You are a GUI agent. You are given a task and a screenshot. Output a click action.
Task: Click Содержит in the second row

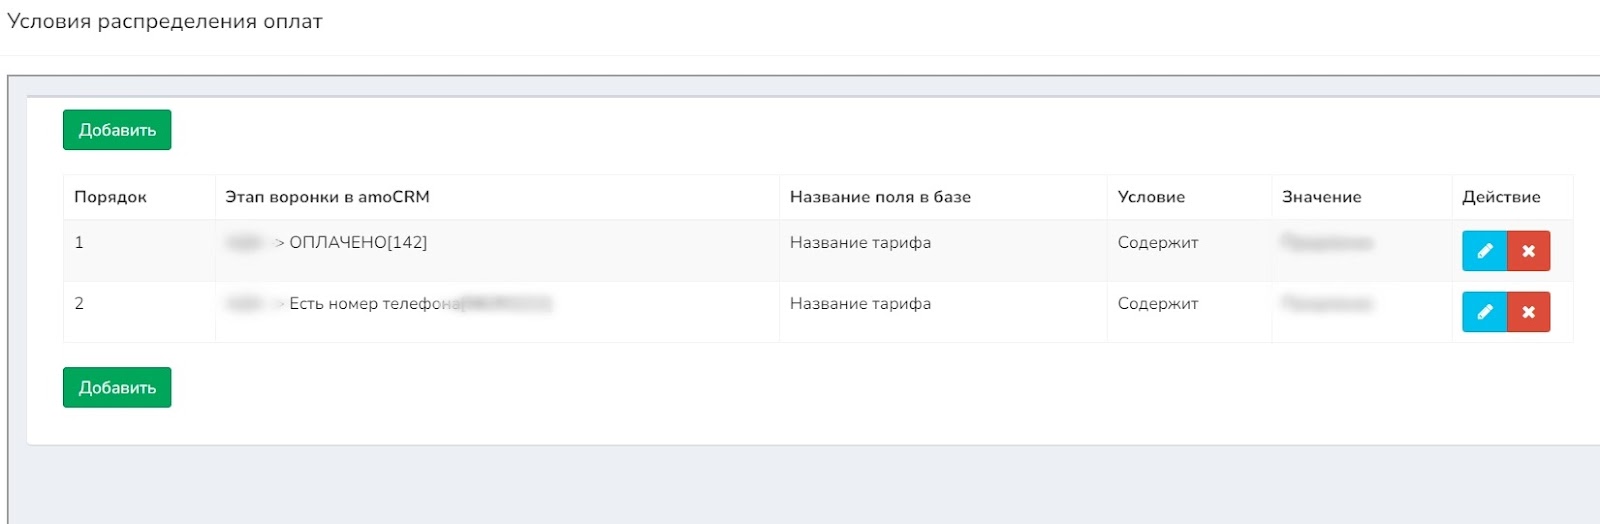point(1158,304)
